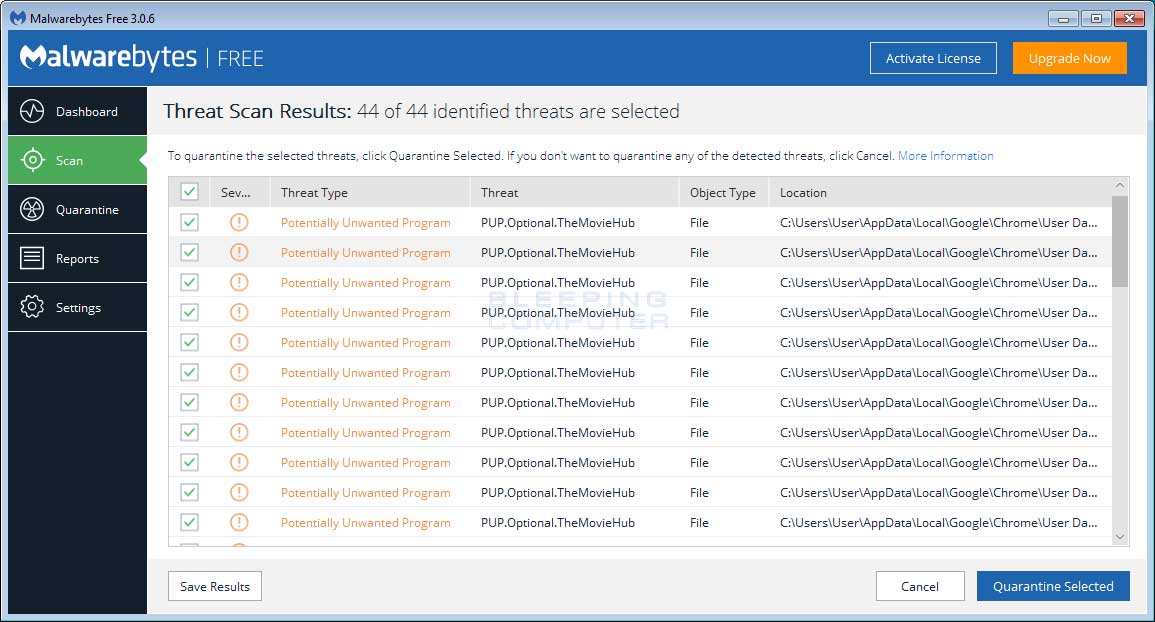Viewport: 1155px width, 622px height.
Task: Click the Scan target icon in sidebar
Action: [32, 160]
